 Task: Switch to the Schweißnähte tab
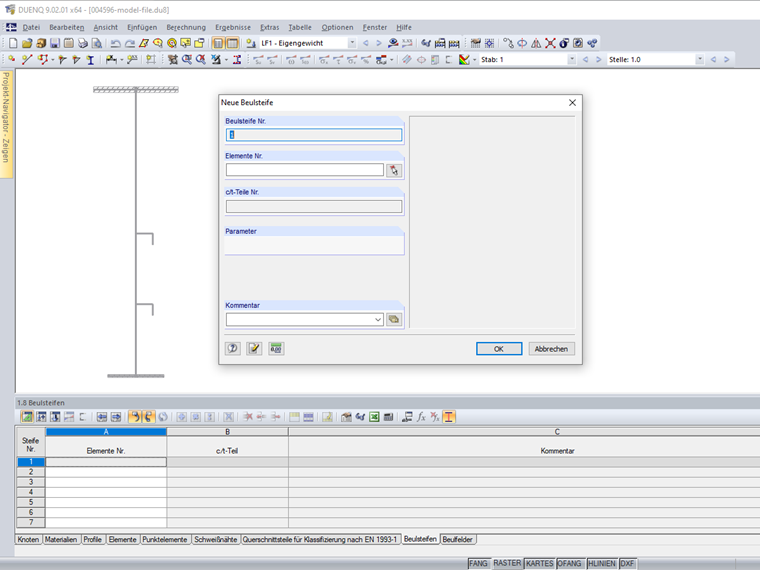(x=215, y=539)
